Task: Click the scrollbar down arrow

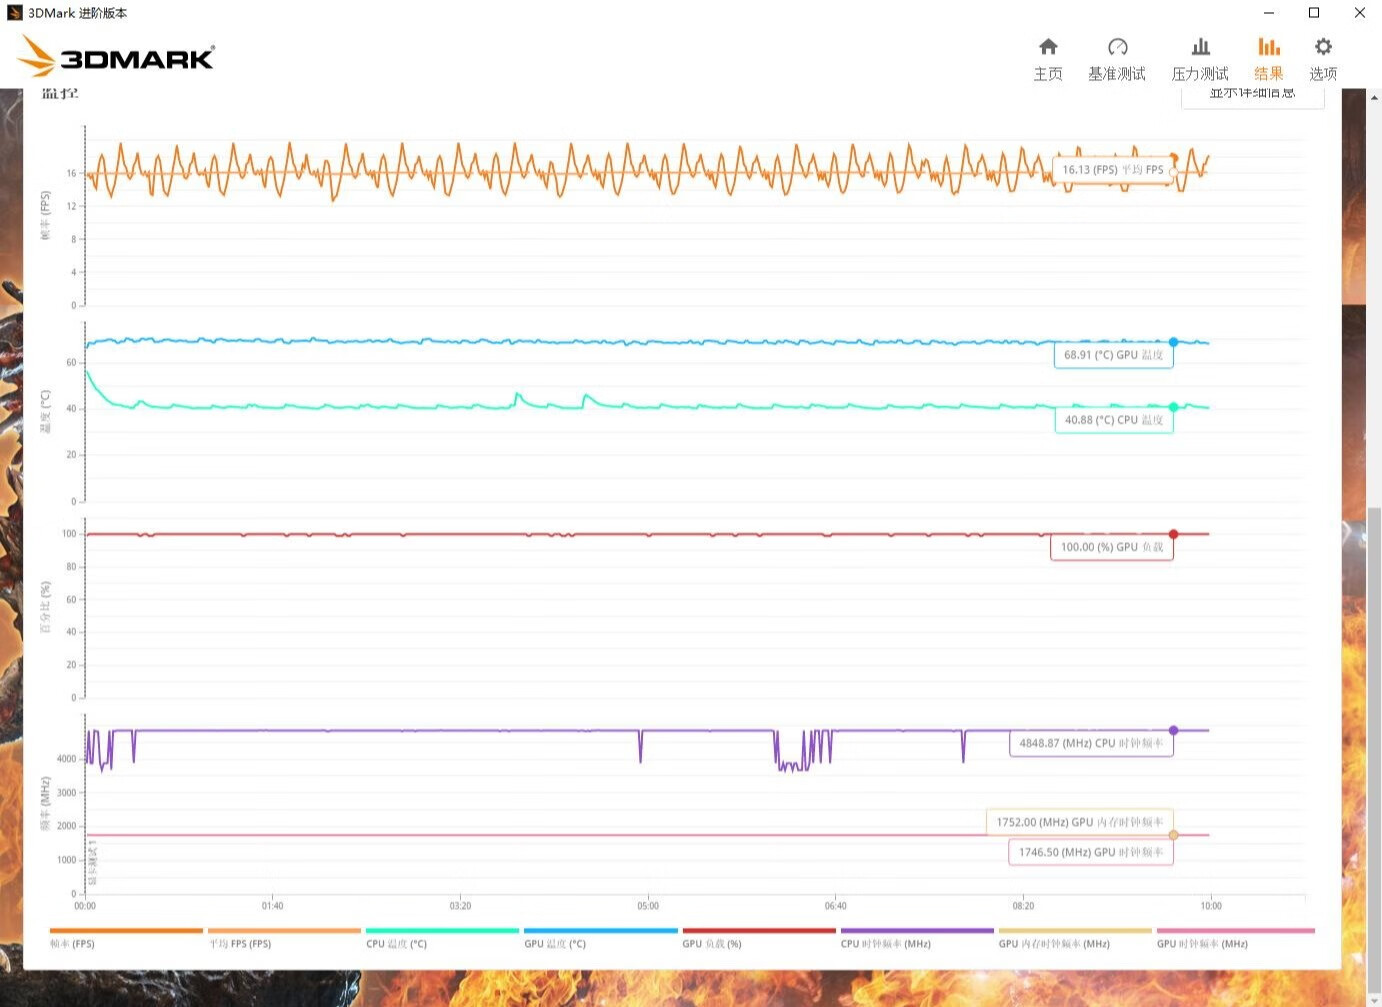Action: 1374,998
